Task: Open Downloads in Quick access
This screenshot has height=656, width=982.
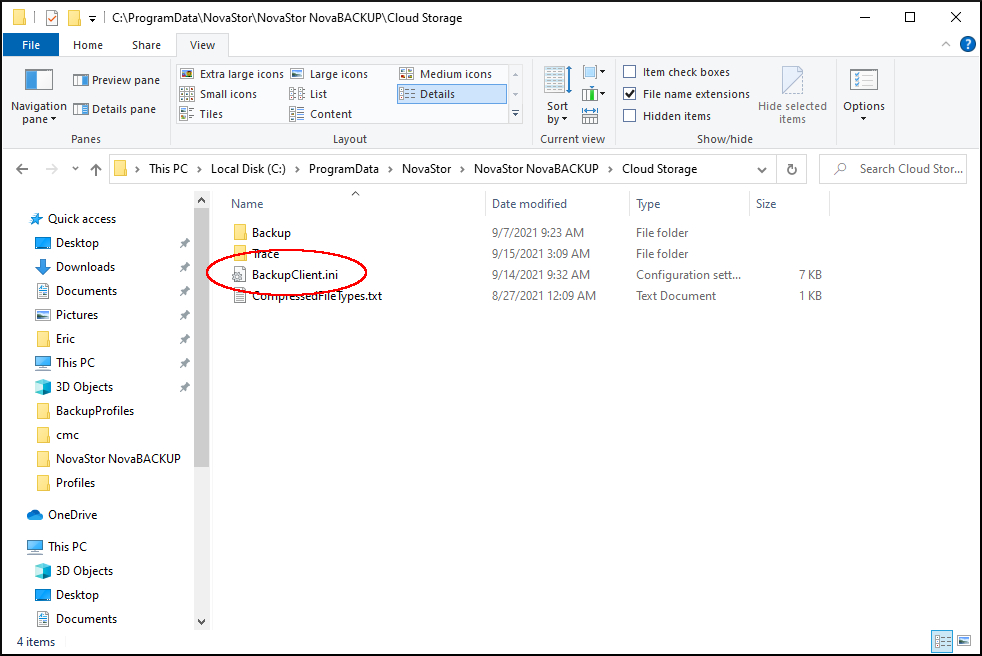Action: 85,267
